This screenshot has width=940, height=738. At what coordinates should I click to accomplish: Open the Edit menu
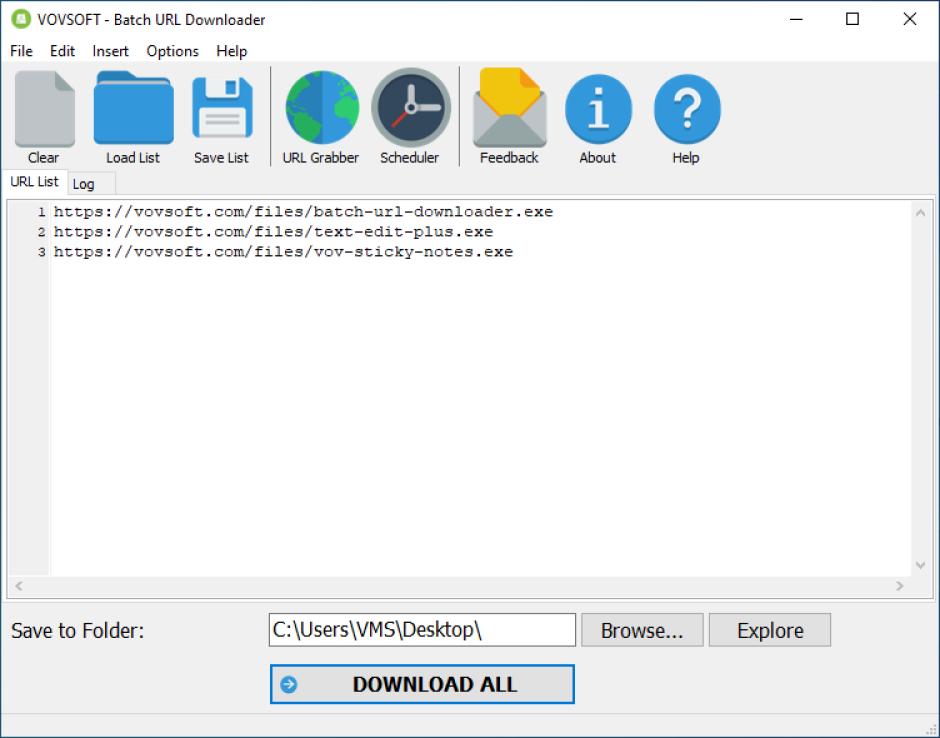pos(62,51)
